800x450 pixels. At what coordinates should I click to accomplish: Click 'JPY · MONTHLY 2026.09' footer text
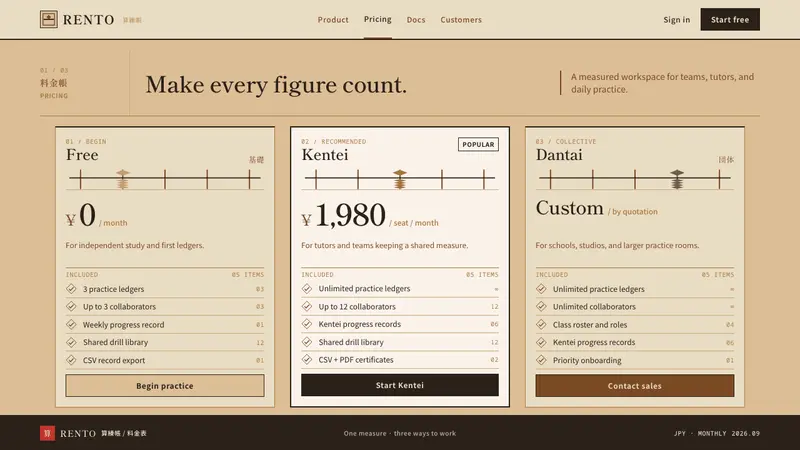[717, 433]
